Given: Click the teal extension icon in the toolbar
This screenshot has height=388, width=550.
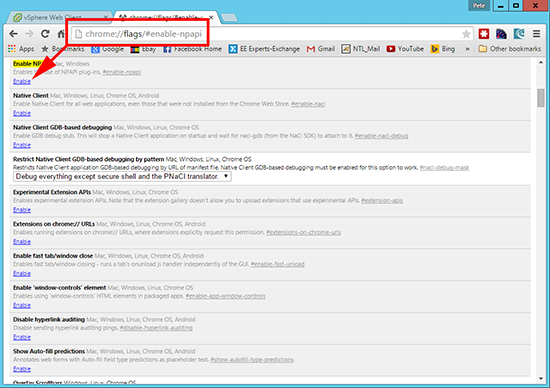Looking at the screenshot, I should [x=519, y=34].
